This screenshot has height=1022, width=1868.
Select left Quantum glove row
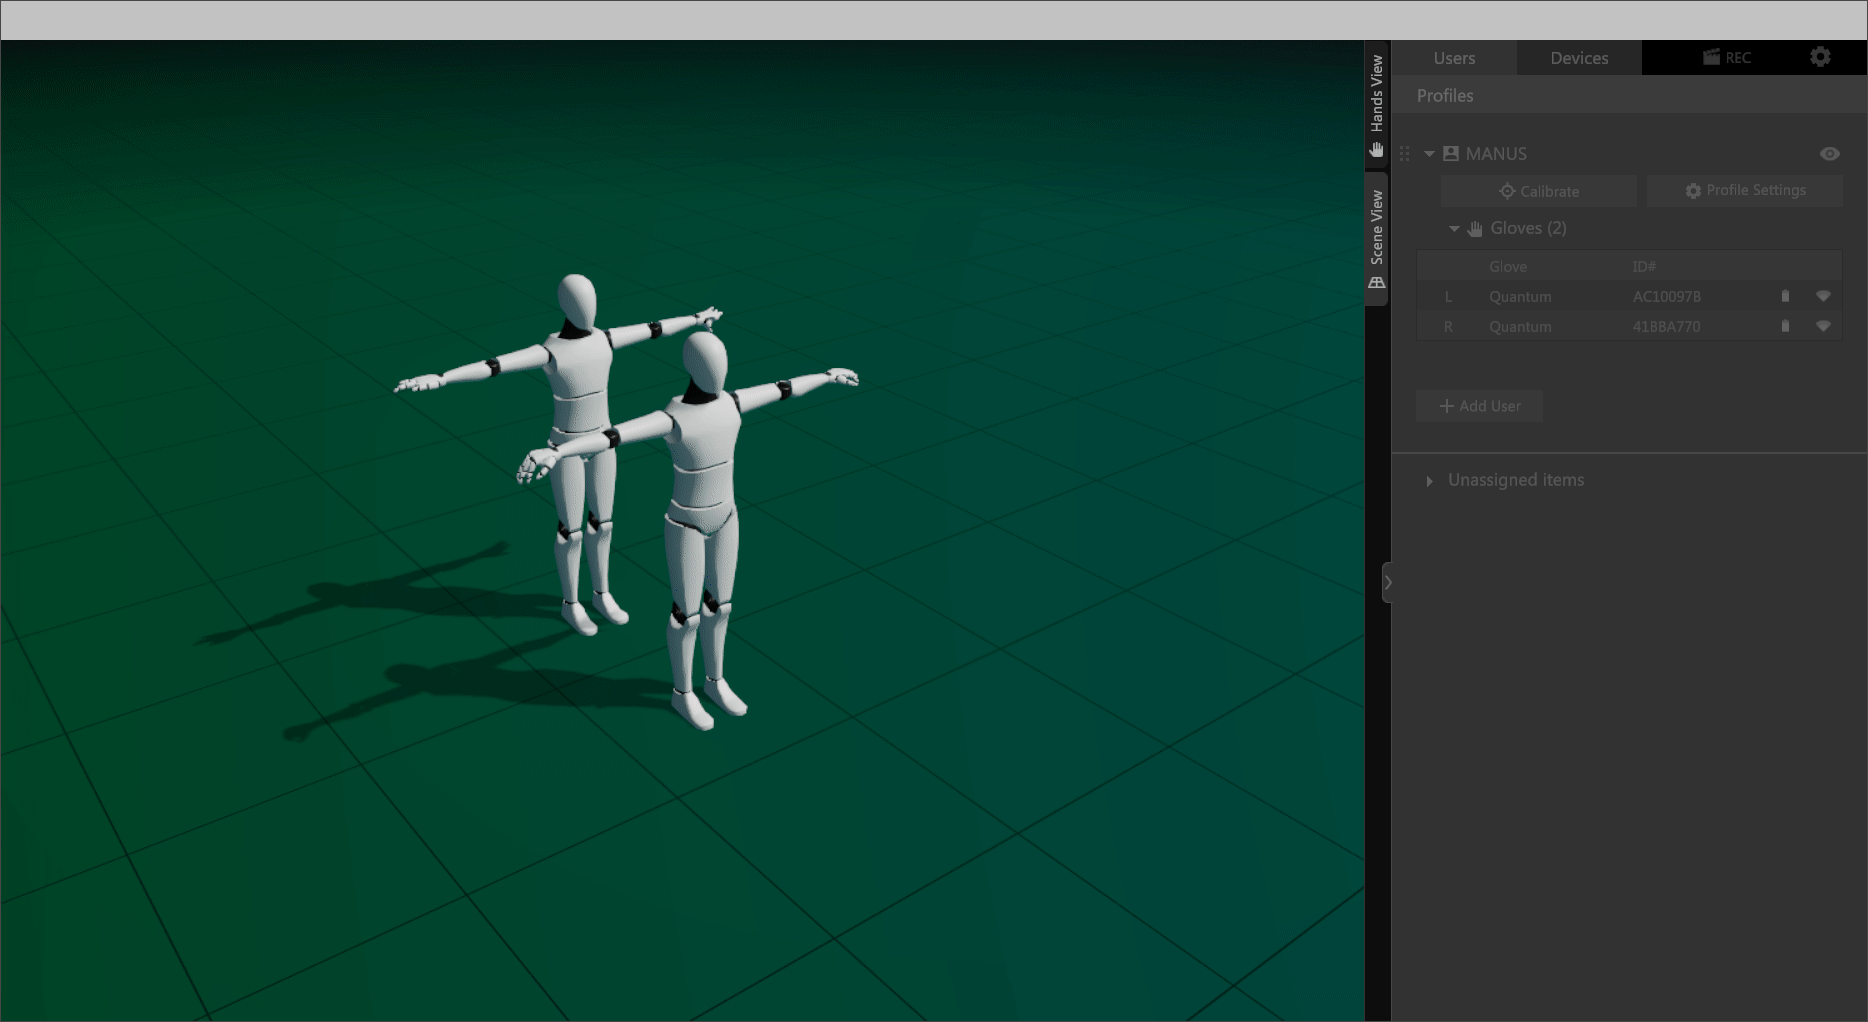tap(1629, 296)
